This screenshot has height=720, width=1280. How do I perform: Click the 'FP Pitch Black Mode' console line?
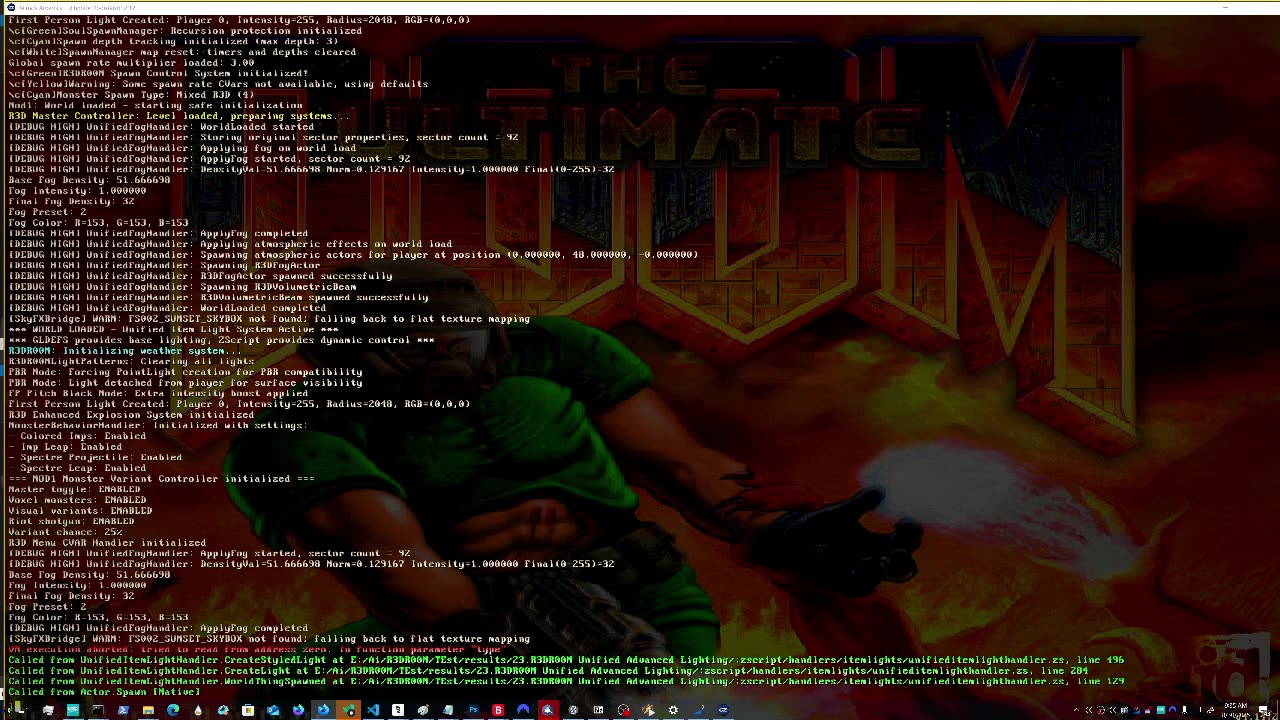click(x=158, y=394)
